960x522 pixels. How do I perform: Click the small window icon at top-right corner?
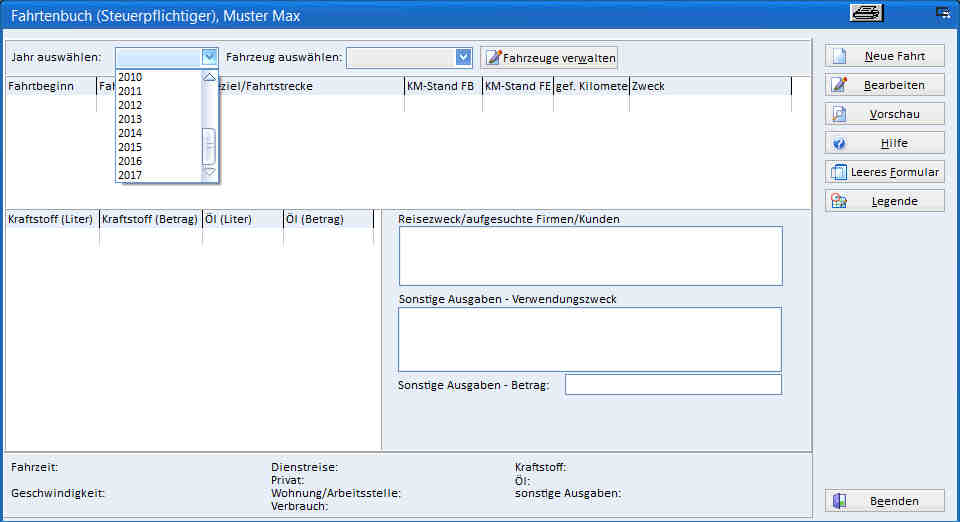tap(942, 14)
